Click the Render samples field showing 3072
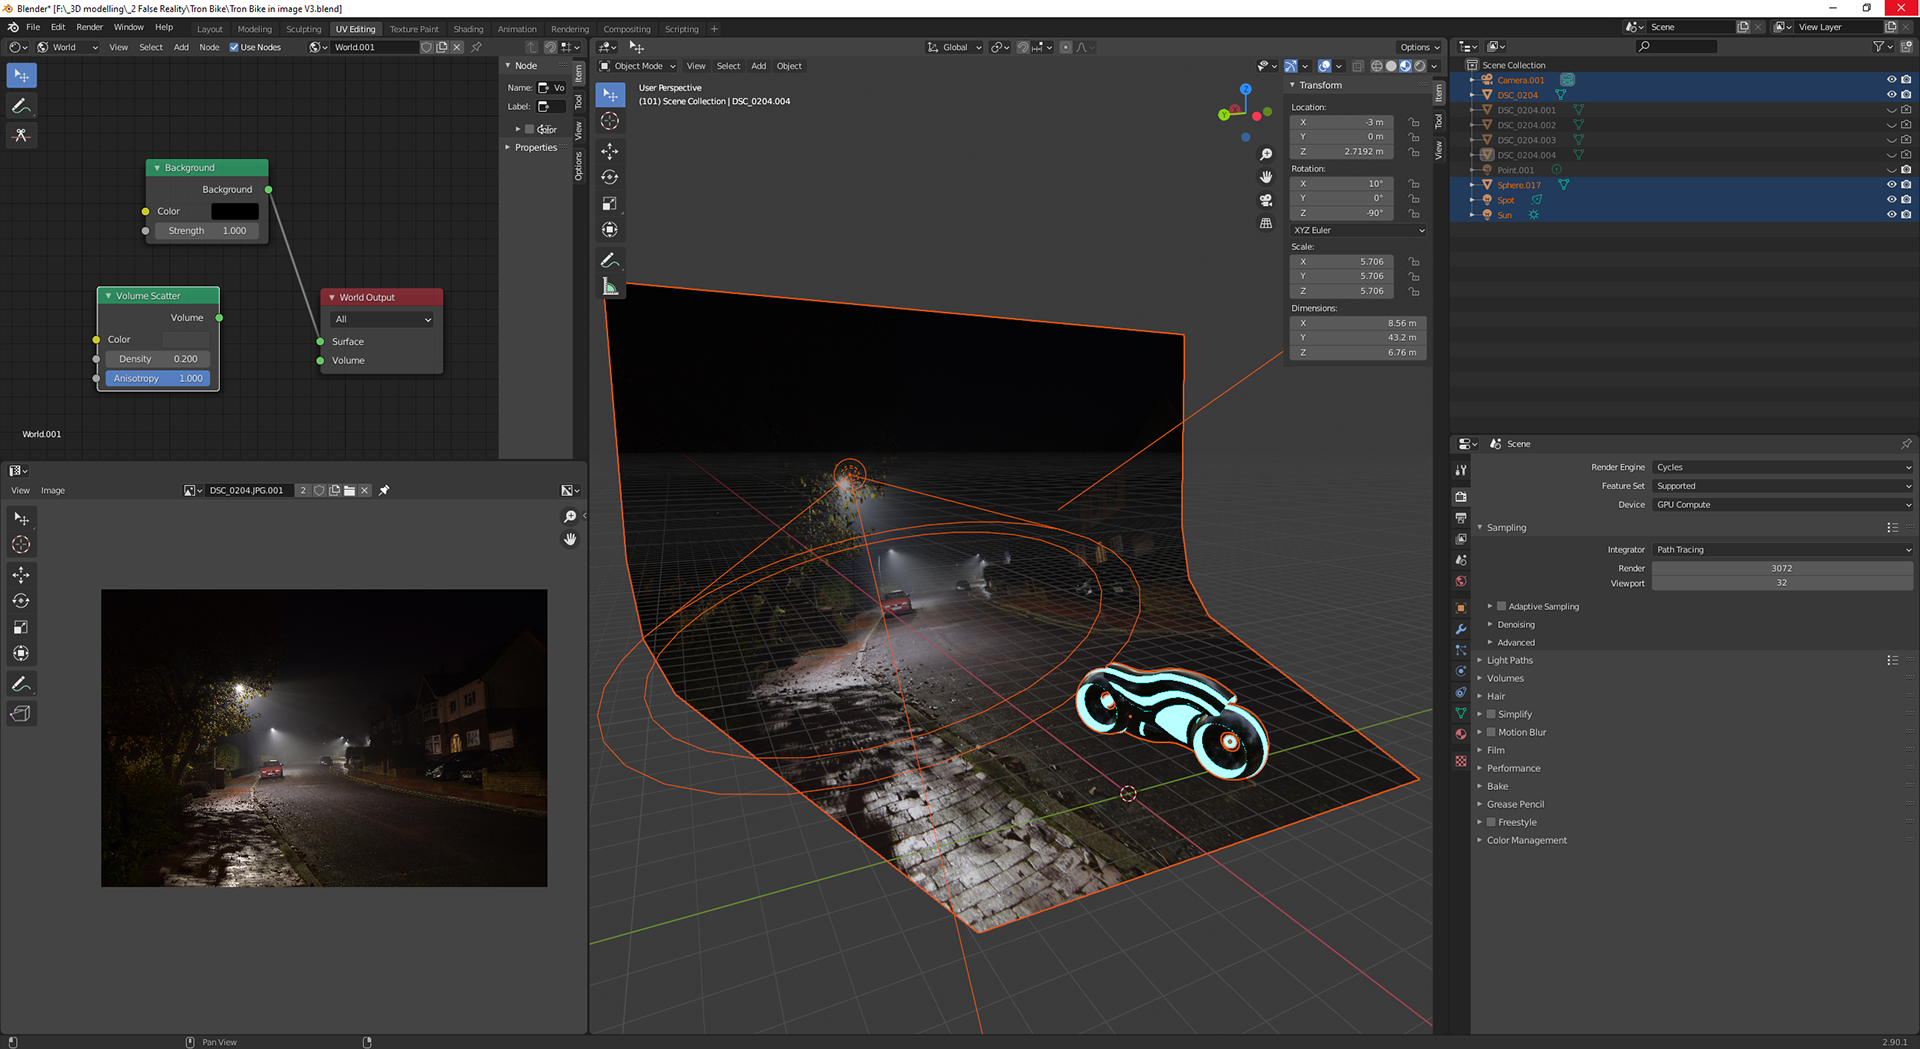The image size is (1920, 1049). (1782, 568)
